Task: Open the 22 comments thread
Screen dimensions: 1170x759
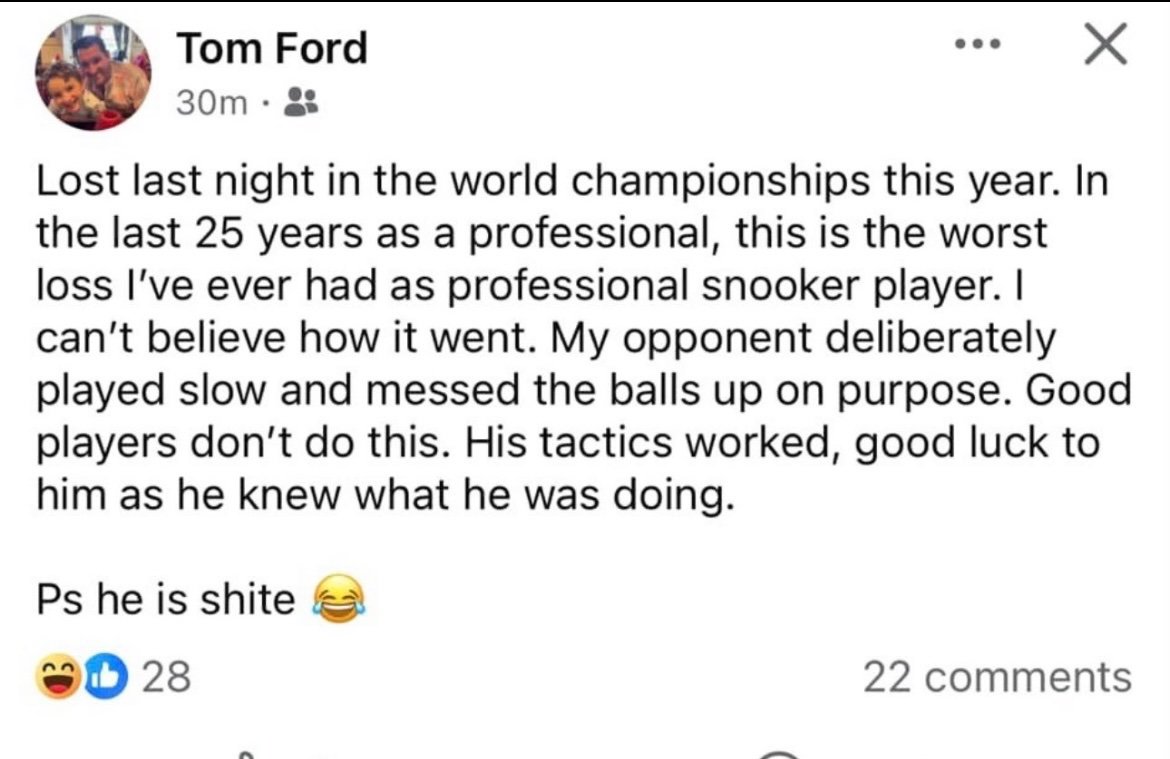Action: pyautogui.click(x=997, y=677)
